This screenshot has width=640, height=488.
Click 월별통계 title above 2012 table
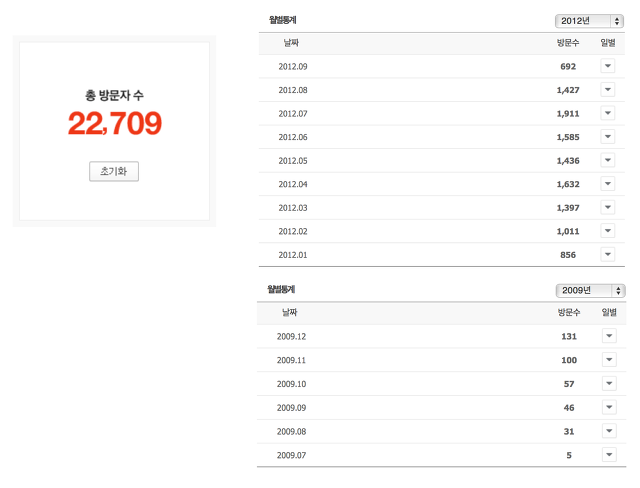(x=282, y=20)
